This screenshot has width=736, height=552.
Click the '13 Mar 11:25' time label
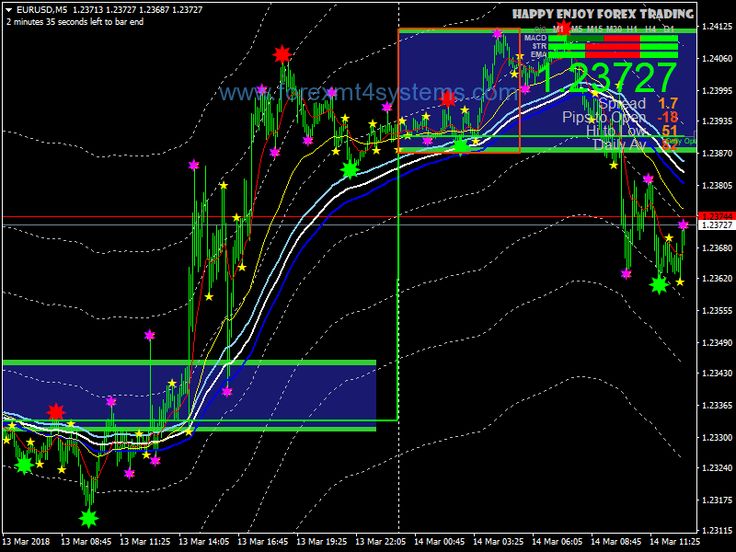(x=145, y=542)
